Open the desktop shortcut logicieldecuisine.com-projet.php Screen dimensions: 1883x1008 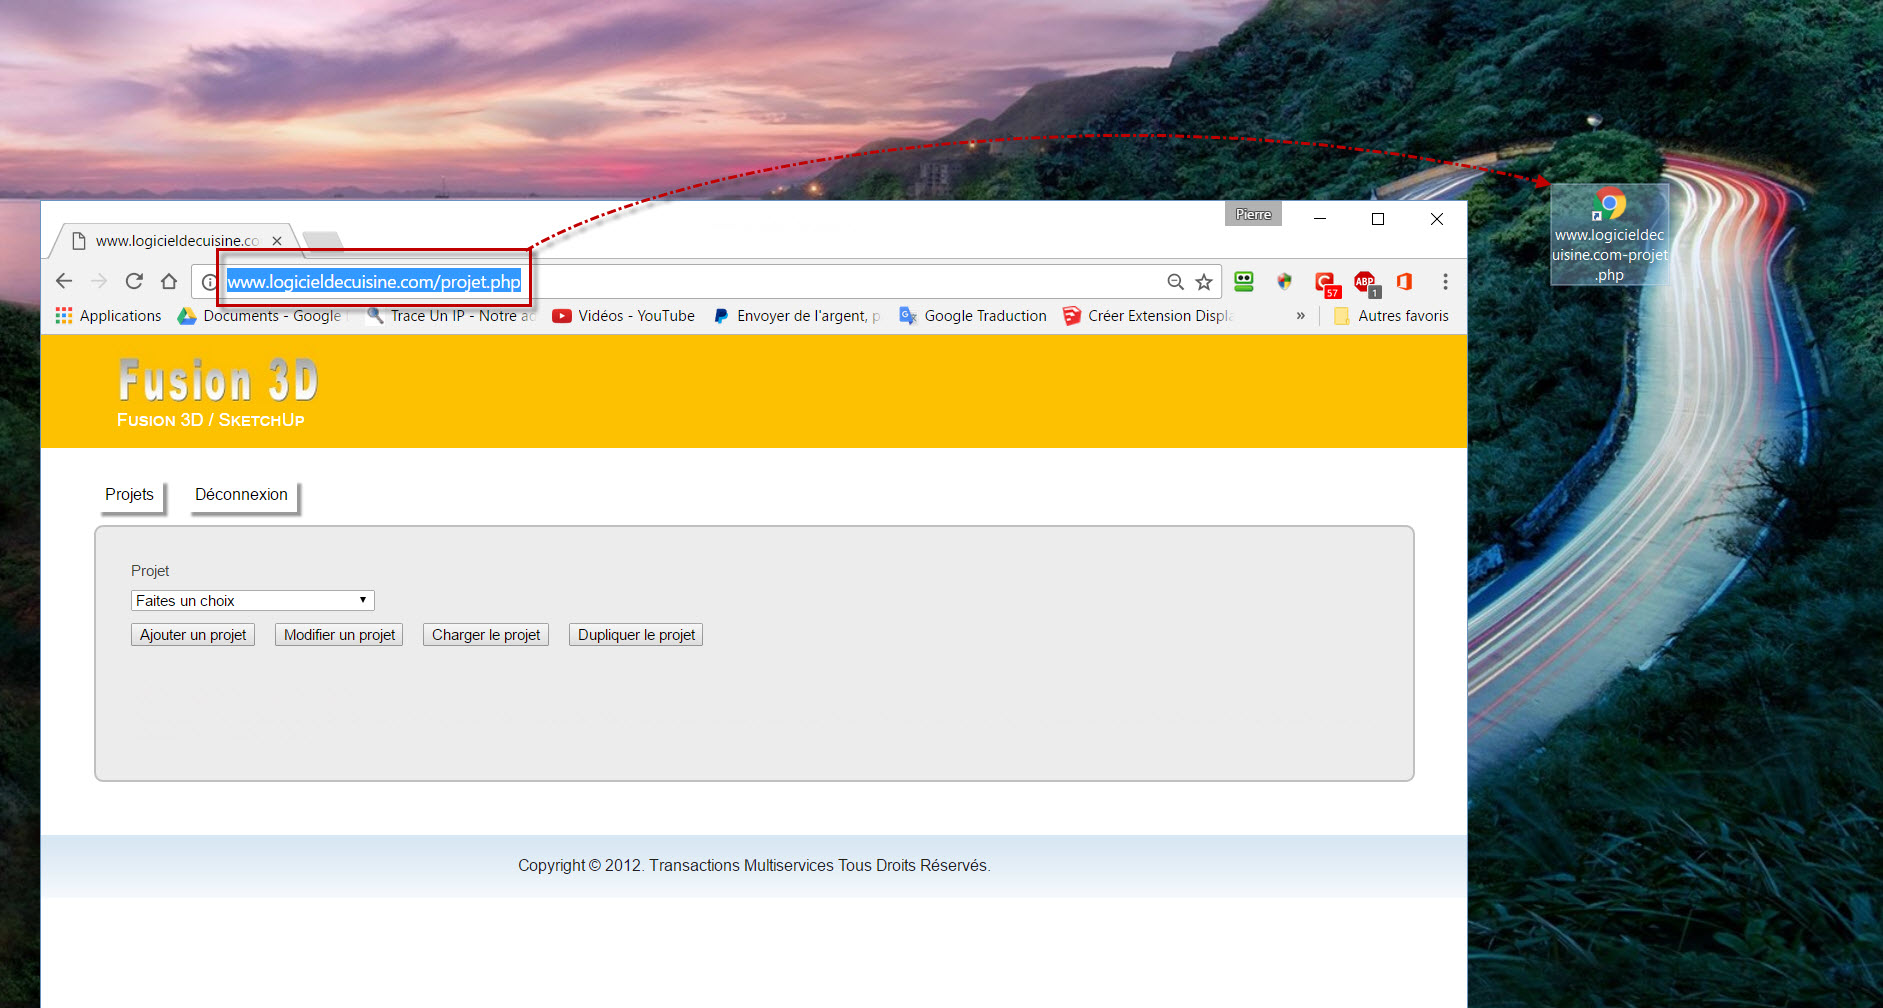click(x=1609, y=234)
